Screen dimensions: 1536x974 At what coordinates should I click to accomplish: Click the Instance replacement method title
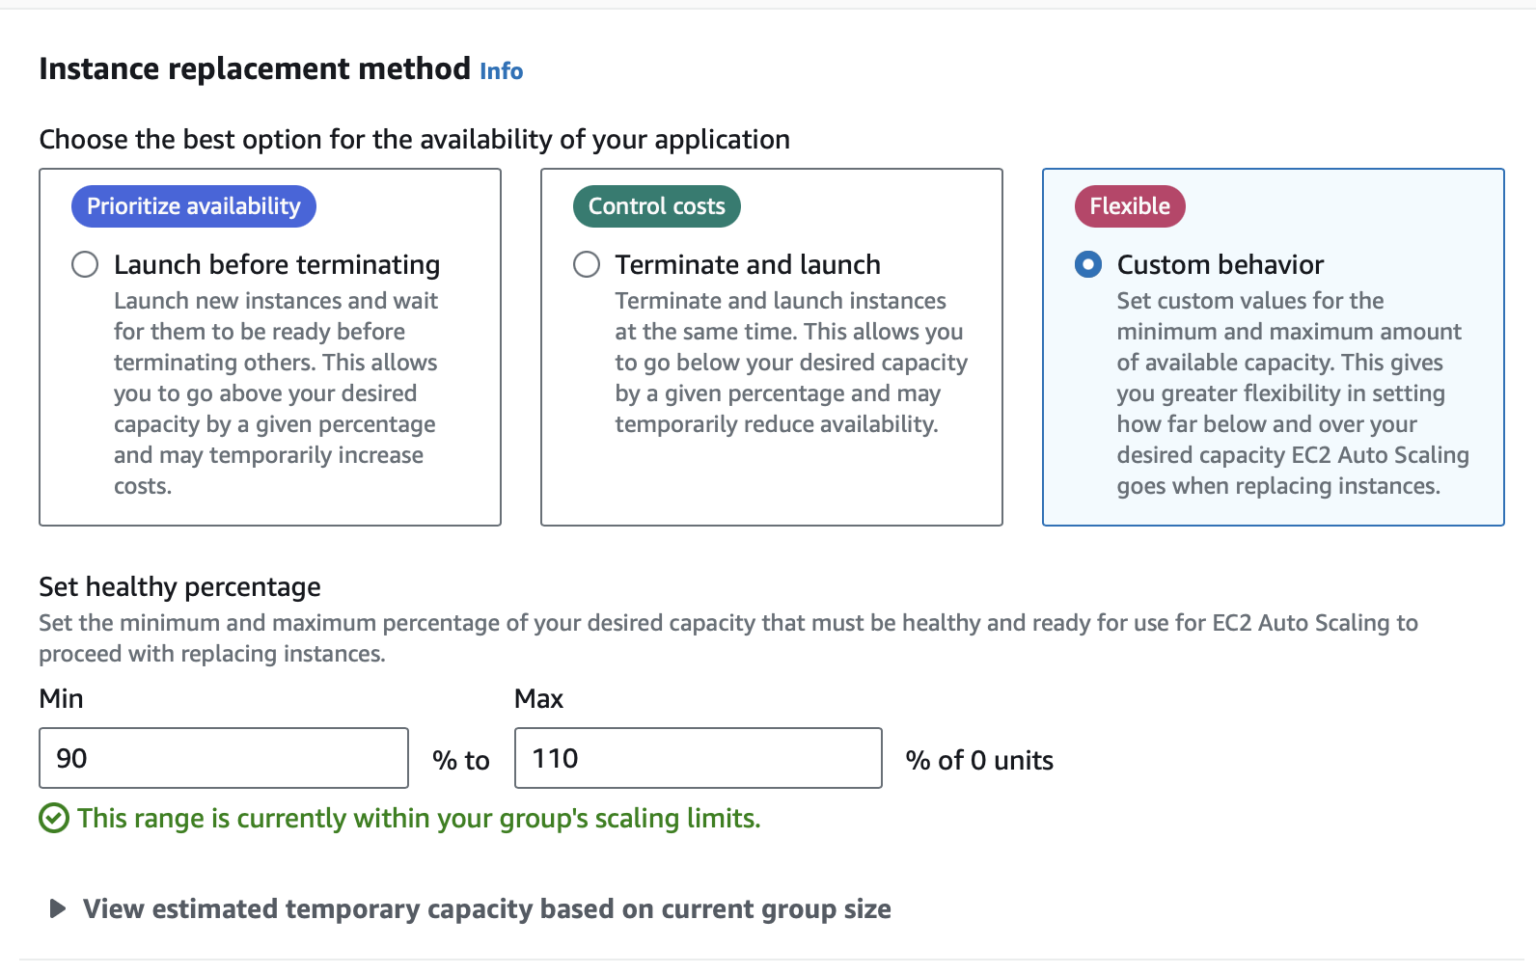click(x=255, y=68)
